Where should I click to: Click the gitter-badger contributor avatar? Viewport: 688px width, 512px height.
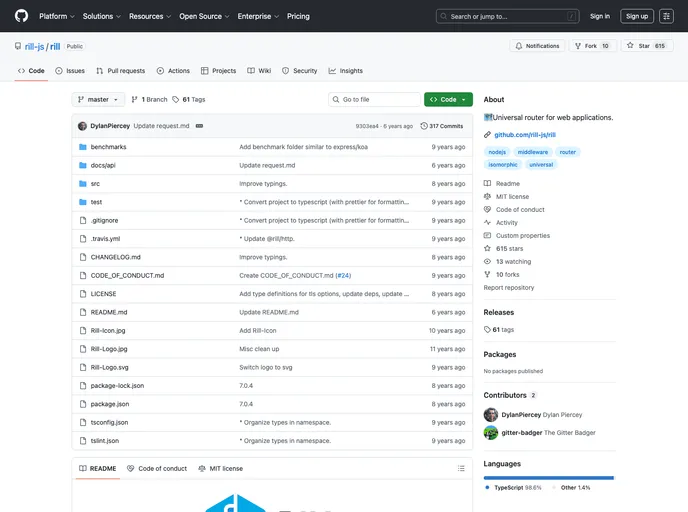point(491,433)
